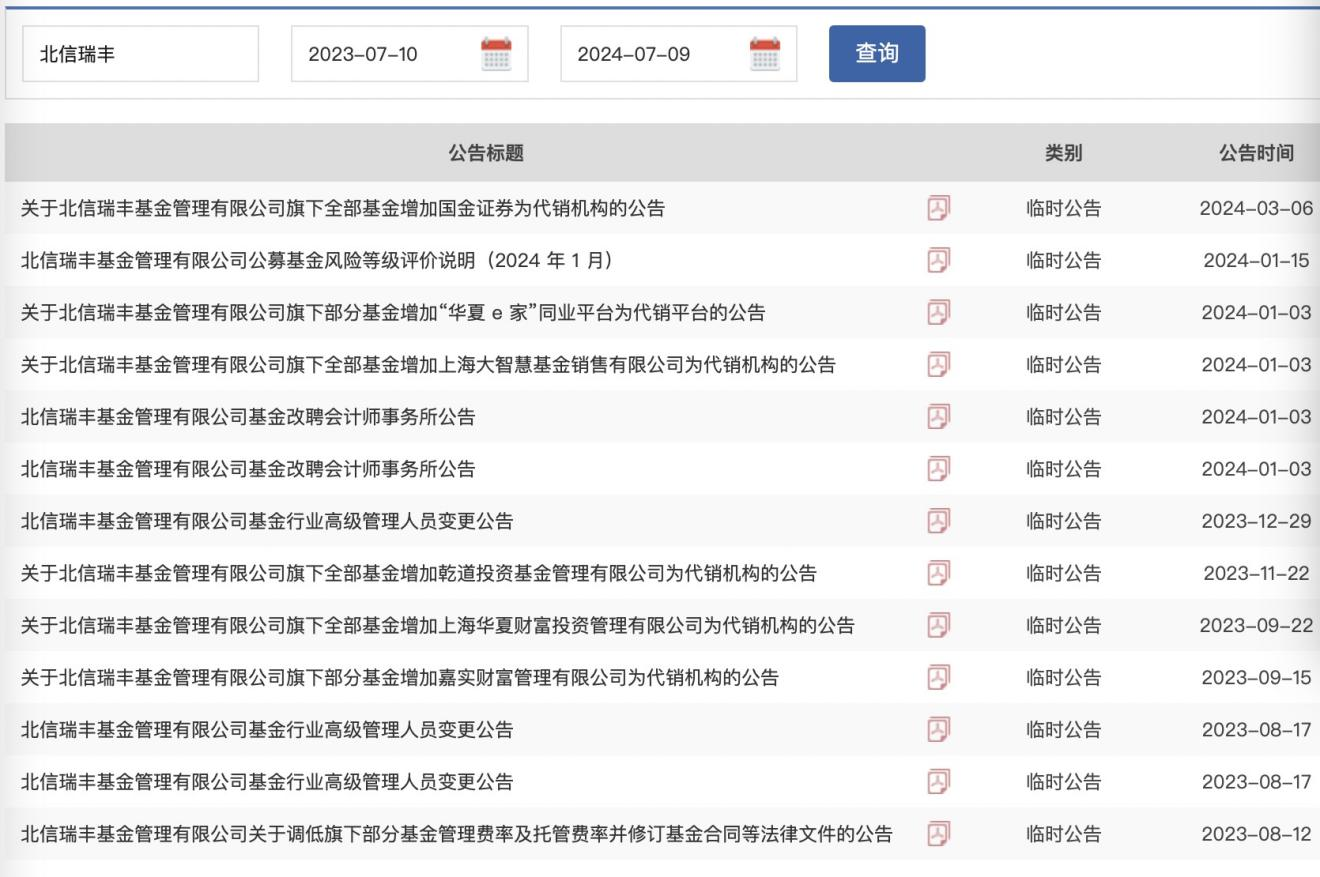The width and height of the screenshot is (1320, 877).
Task: Click 临时公告 in the 调低管理费率 row
Action: pyautogui.click(x=1064, y=833)
